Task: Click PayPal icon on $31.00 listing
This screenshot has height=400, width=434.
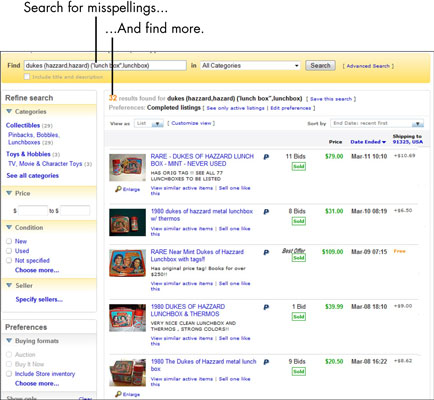Action: (266, 212)
